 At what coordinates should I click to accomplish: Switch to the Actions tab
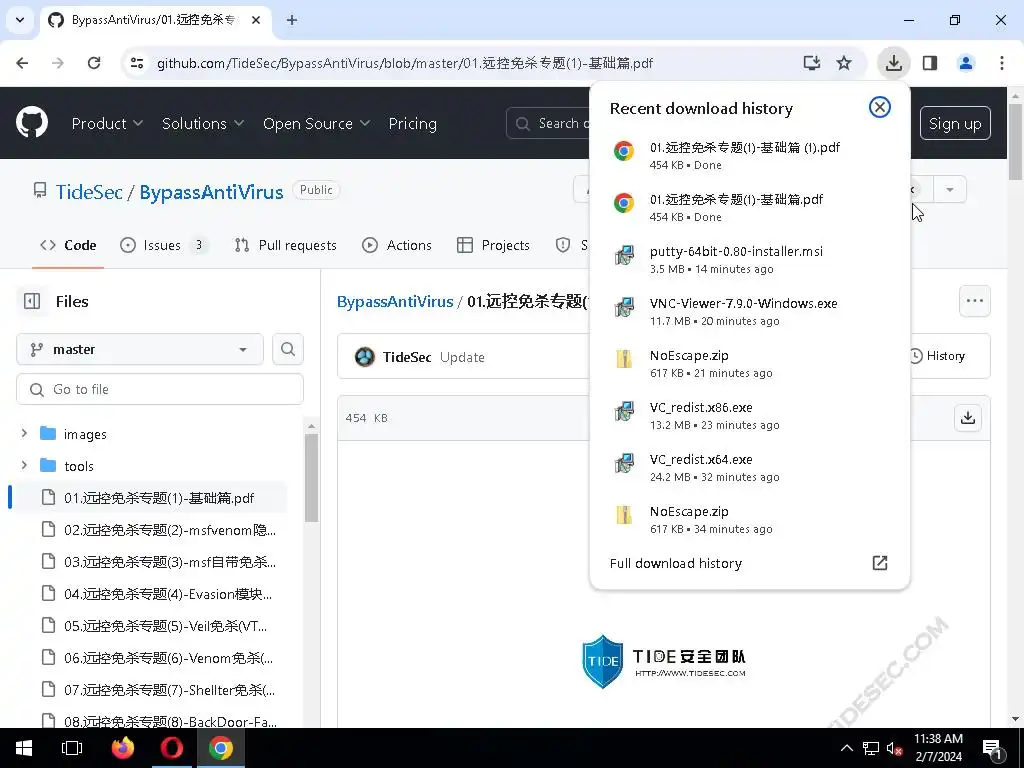pos(396,246)
